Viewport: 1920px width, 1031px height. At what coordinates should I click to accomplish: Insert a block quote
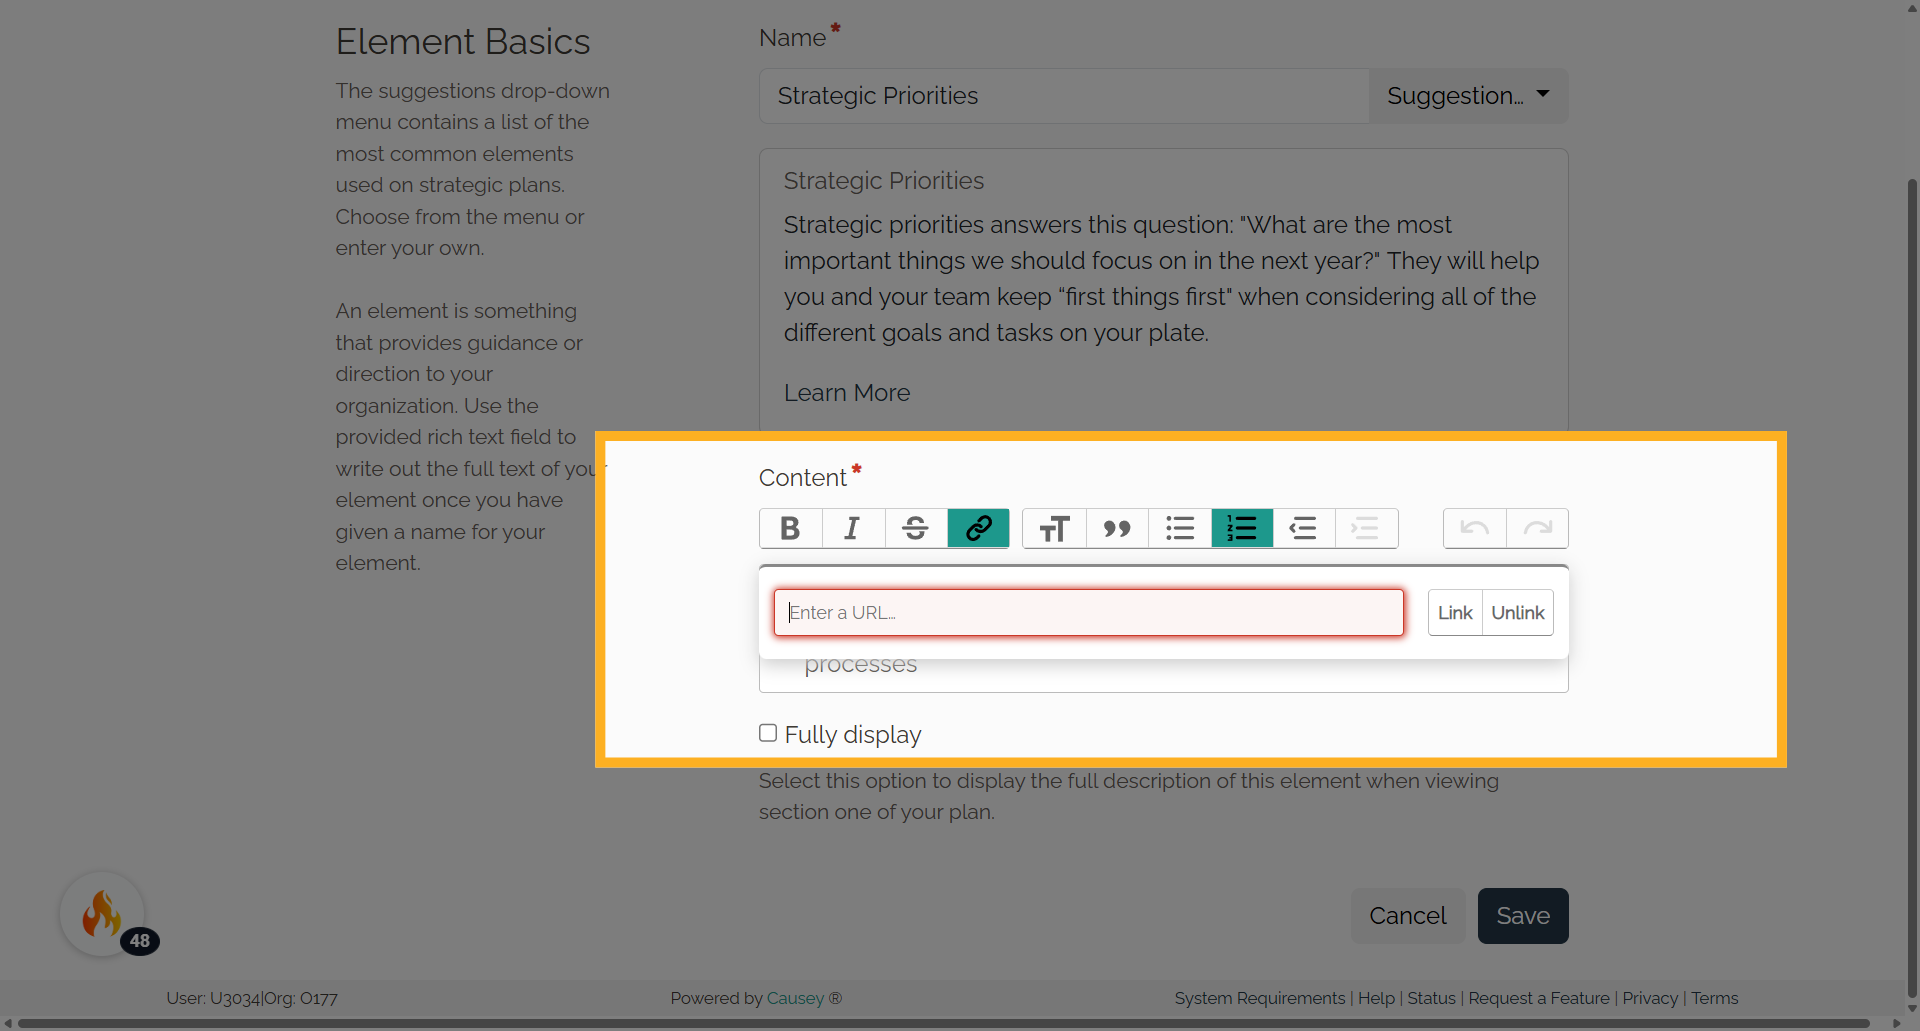point(1117,528)
